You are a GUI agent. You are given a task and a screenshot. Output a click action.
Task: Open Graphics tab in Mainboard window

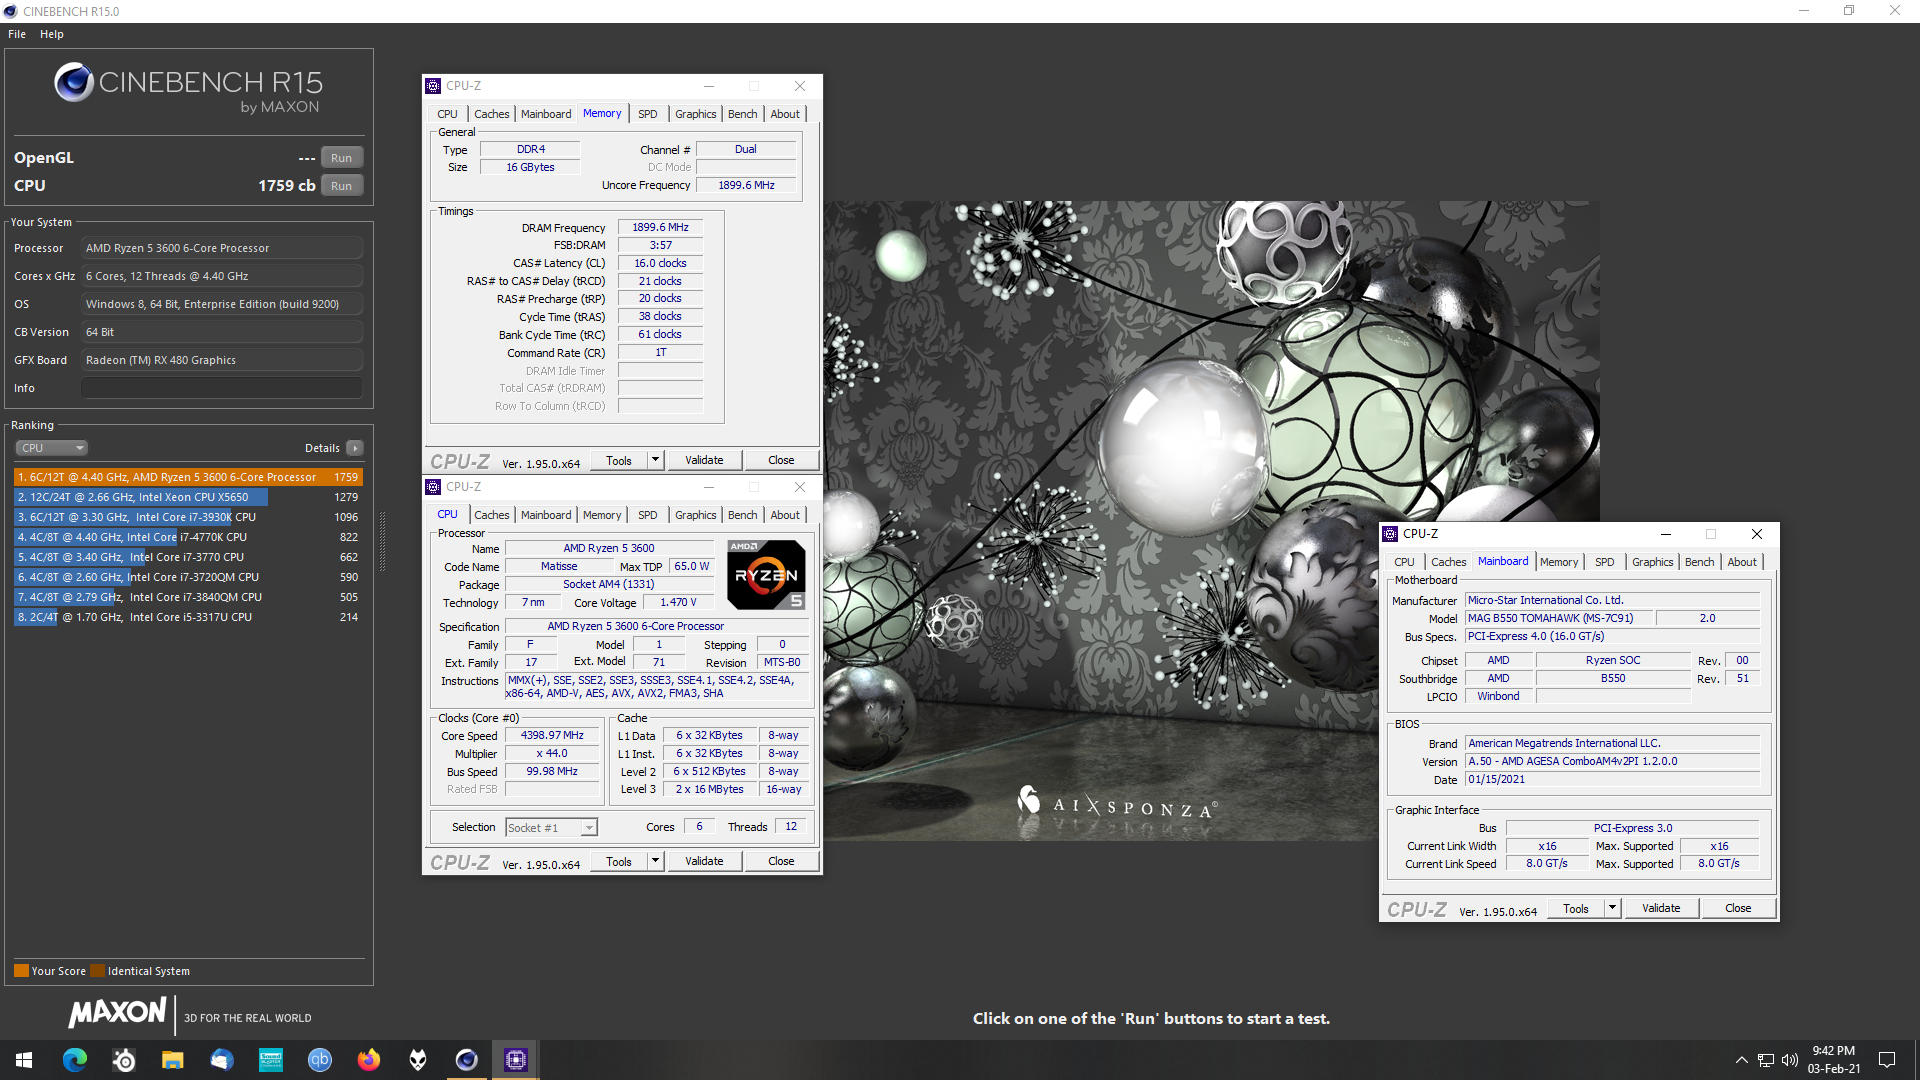click(x=1653, y=562)
